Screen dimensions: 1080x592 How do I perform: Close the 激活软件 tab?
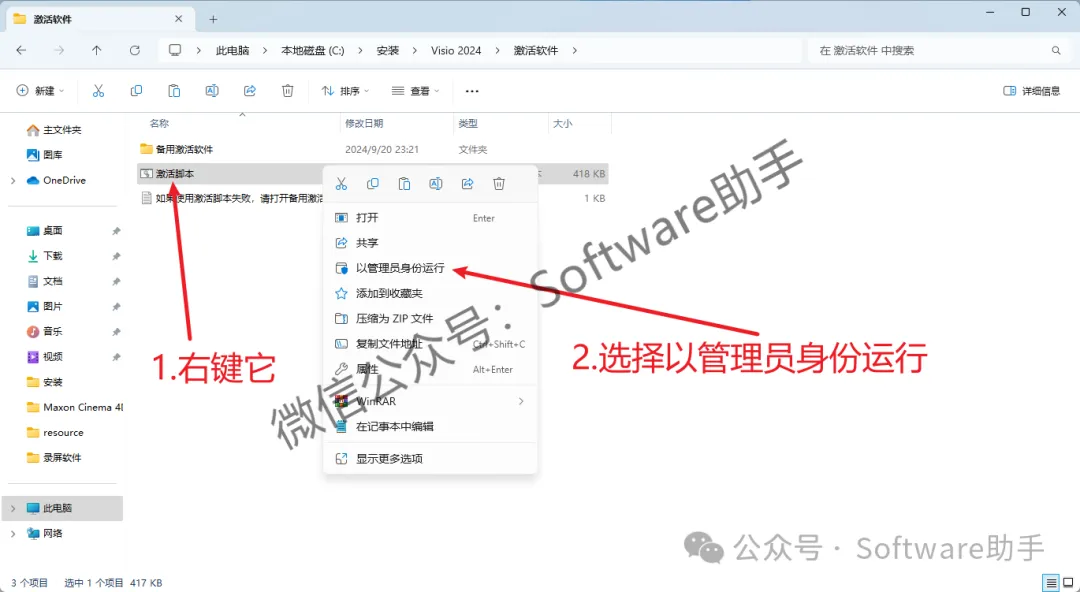coord(178,19)
